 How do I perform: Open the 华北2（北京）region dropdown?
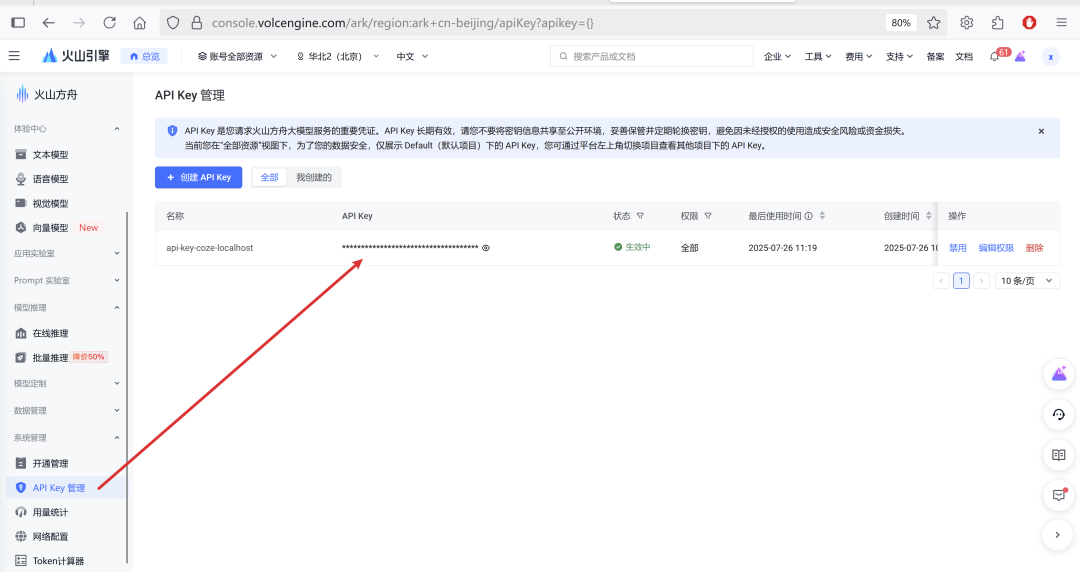pos(338,57)
